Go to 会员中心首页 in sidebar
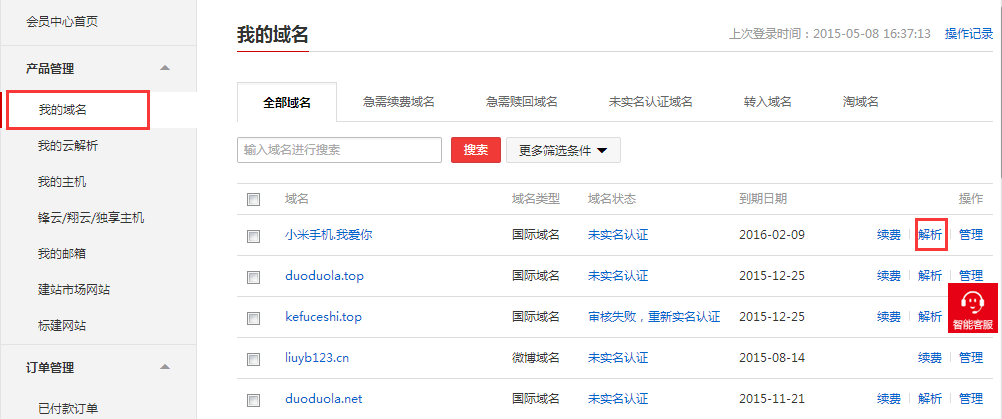This screenshot has height=419, width=1002. pos(62,21)
